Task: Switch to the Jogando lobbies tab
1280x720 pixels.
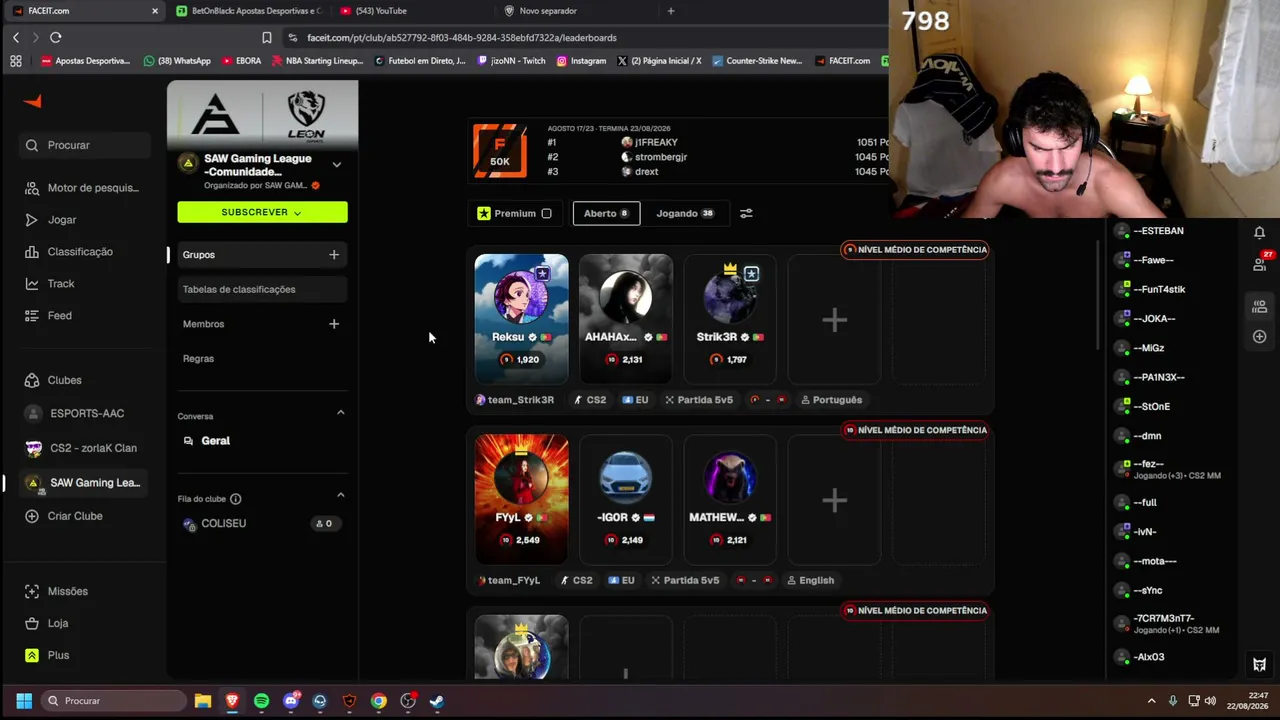Action: click(685, 213)
